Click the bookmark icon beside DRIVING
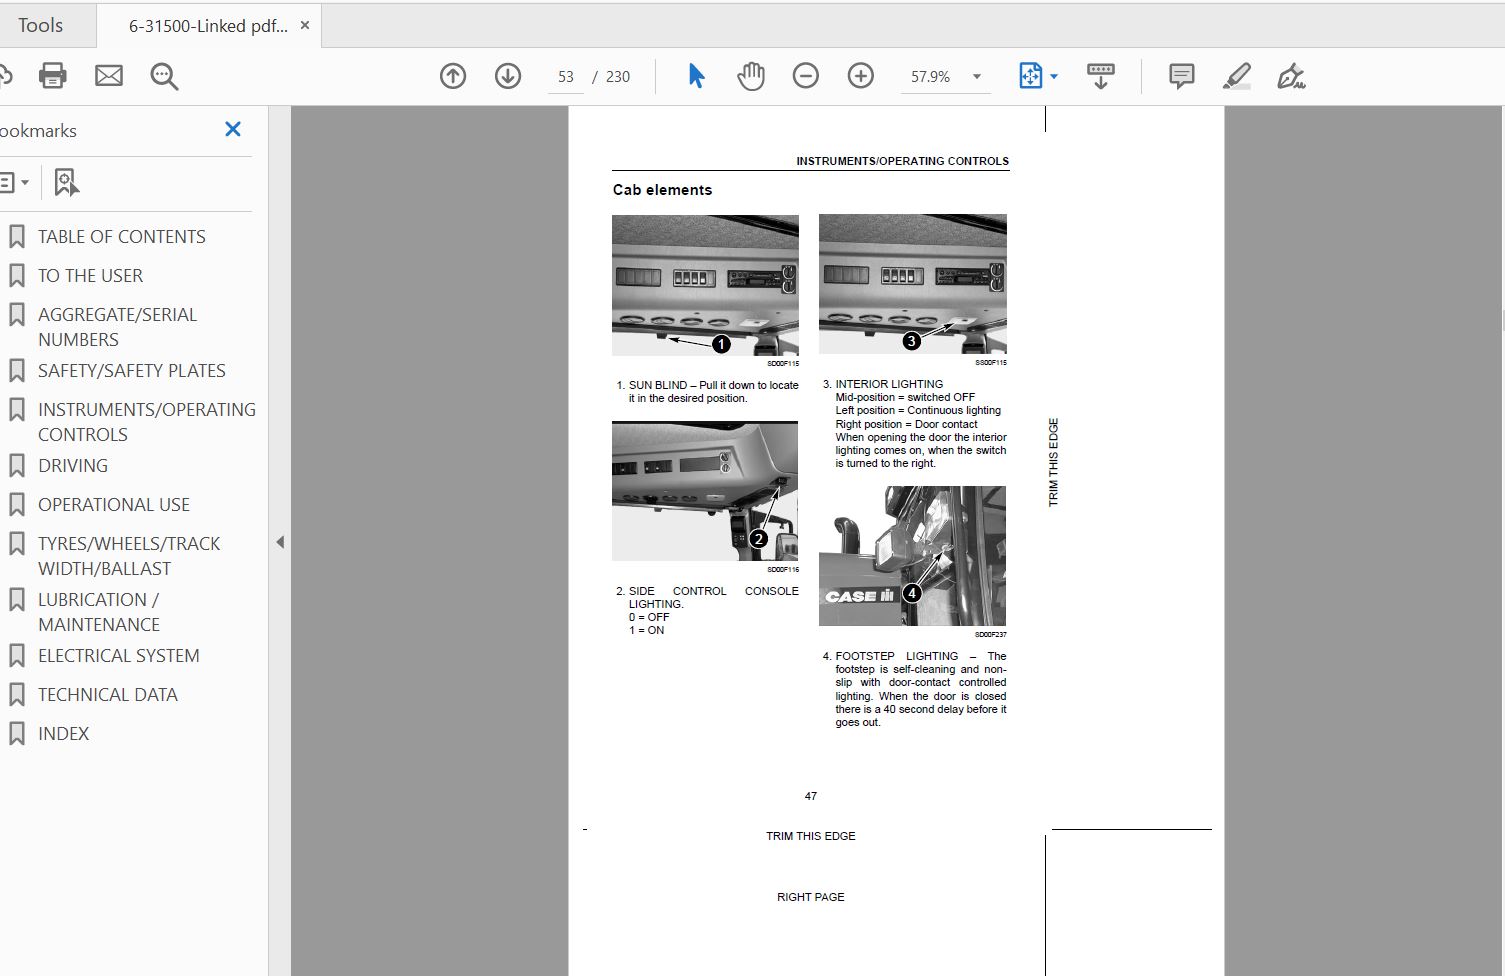Screen dimensions: 1505x976 pos(17,466)
